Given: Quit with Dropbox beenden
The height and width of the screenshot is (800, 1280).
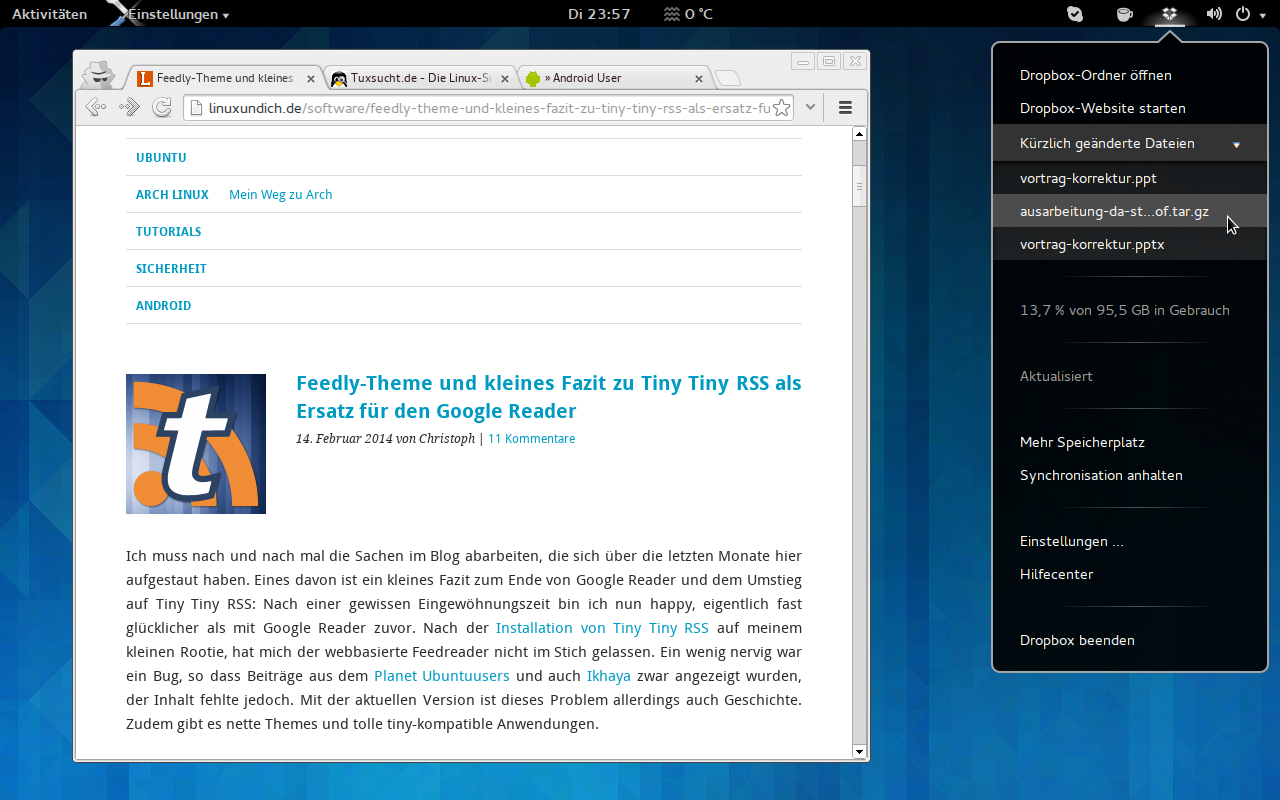Looking at the screenshot, I should click(x=1130, y=640).
